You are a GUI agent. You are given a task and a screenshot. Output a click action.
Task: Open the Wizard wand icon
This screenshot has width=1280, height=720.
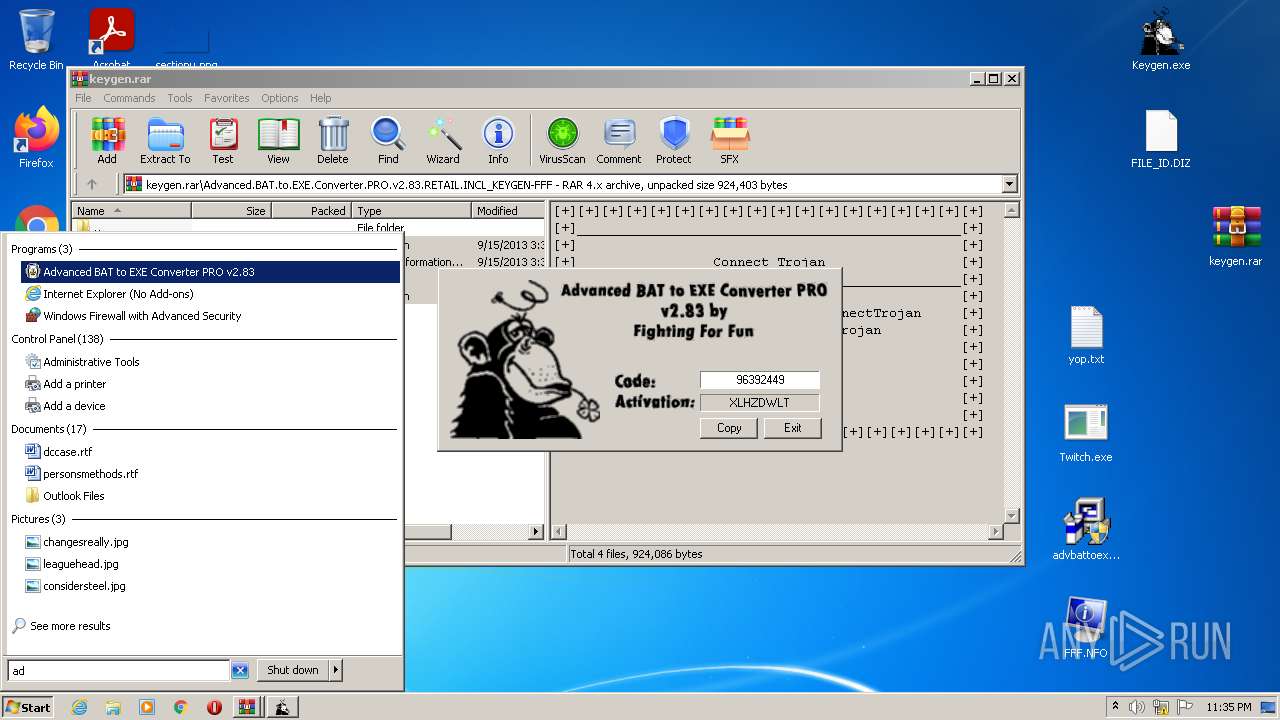coord(443,140)
